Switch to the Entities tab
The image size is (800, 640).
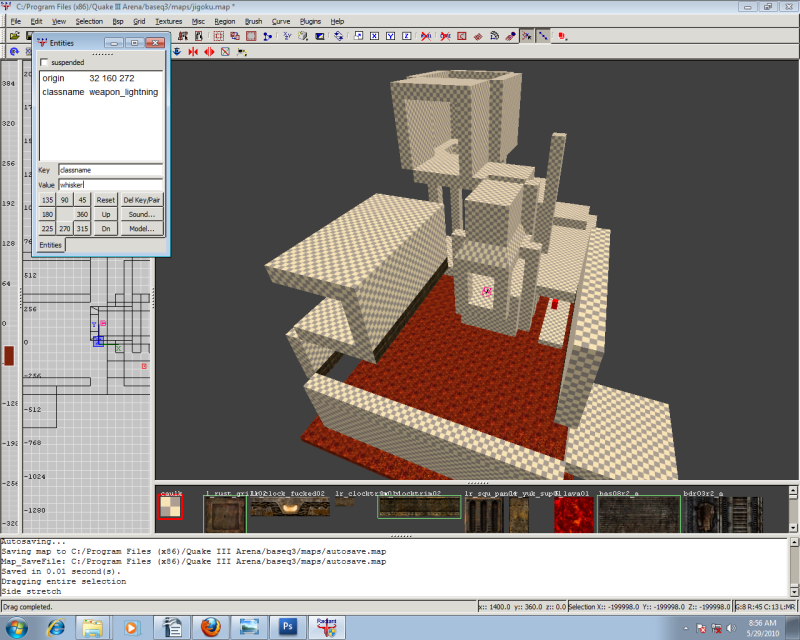[51, 245]
